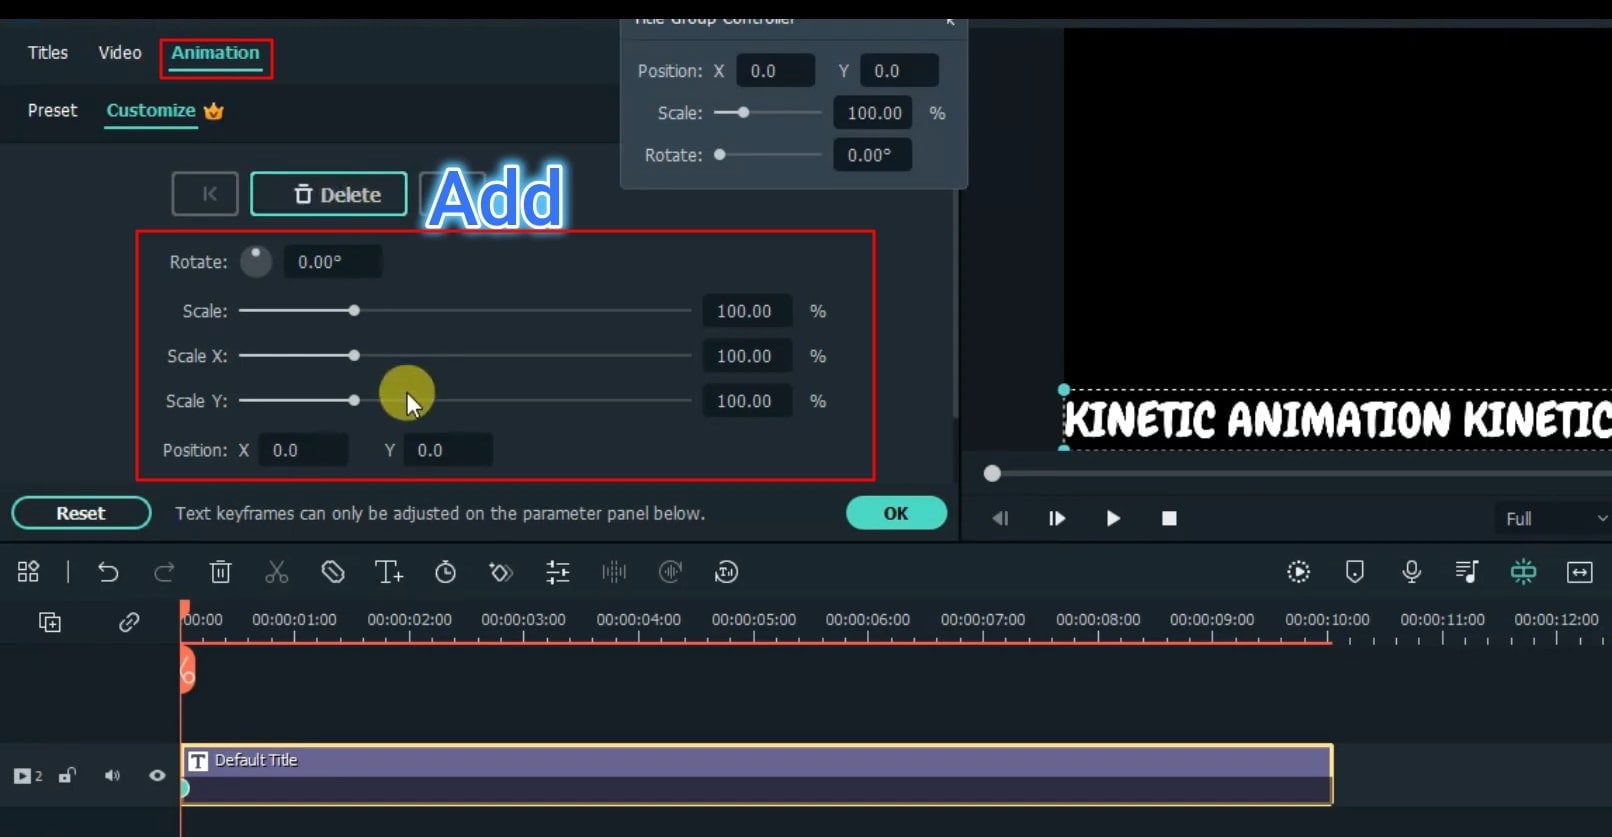
Task: Click the timeline playhead marker
Action: click(x=186, y=670)
